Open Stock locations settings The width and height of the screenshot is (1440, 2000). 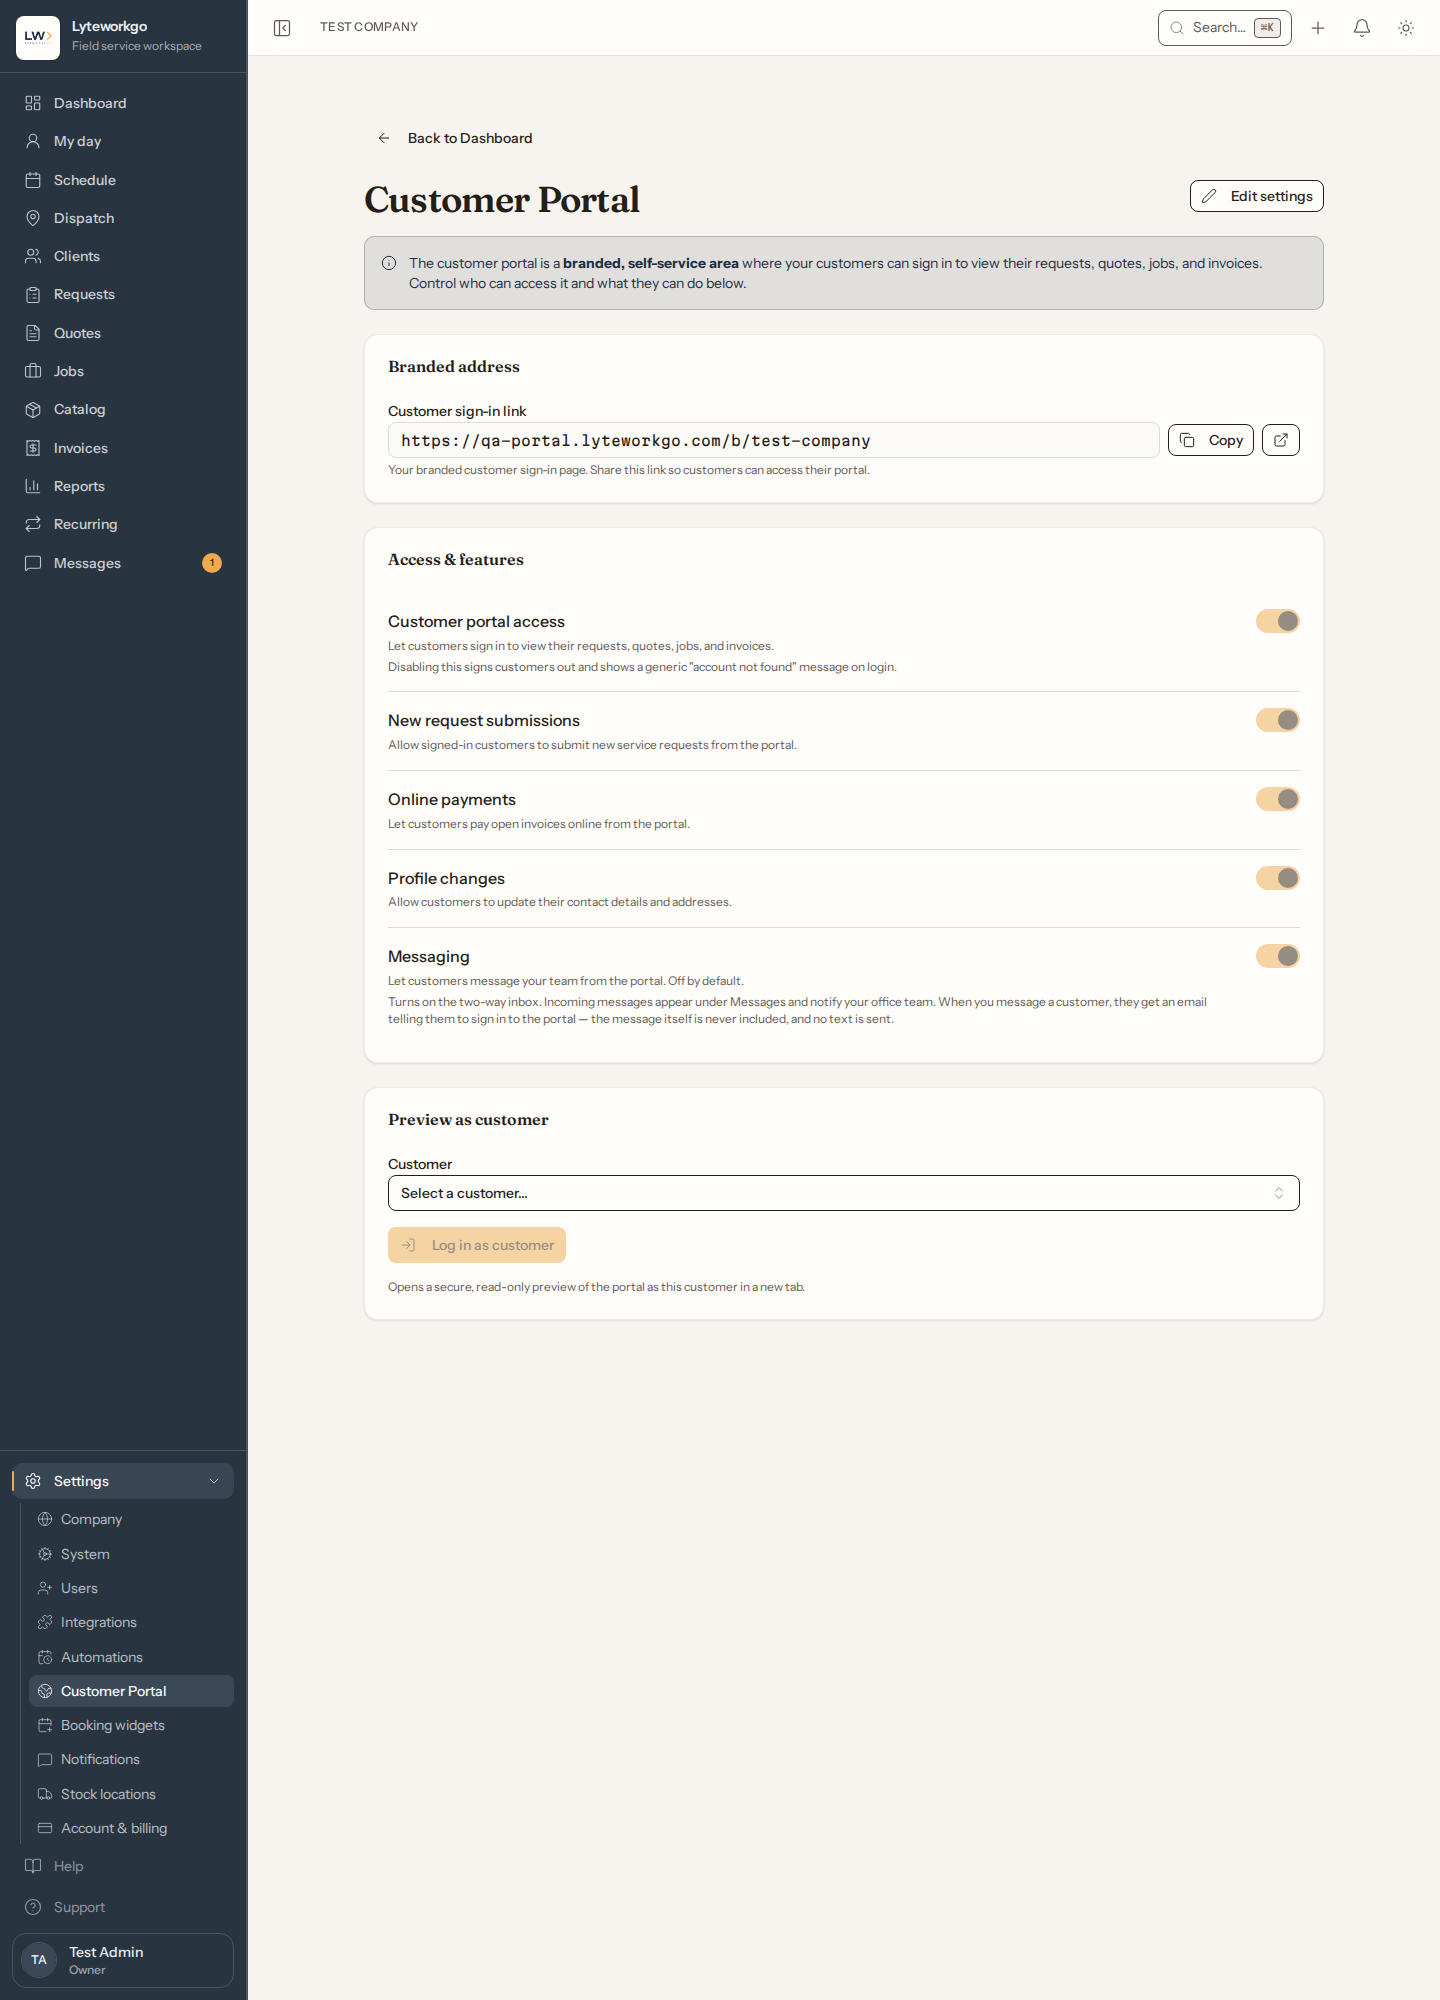click(131, 1794)
